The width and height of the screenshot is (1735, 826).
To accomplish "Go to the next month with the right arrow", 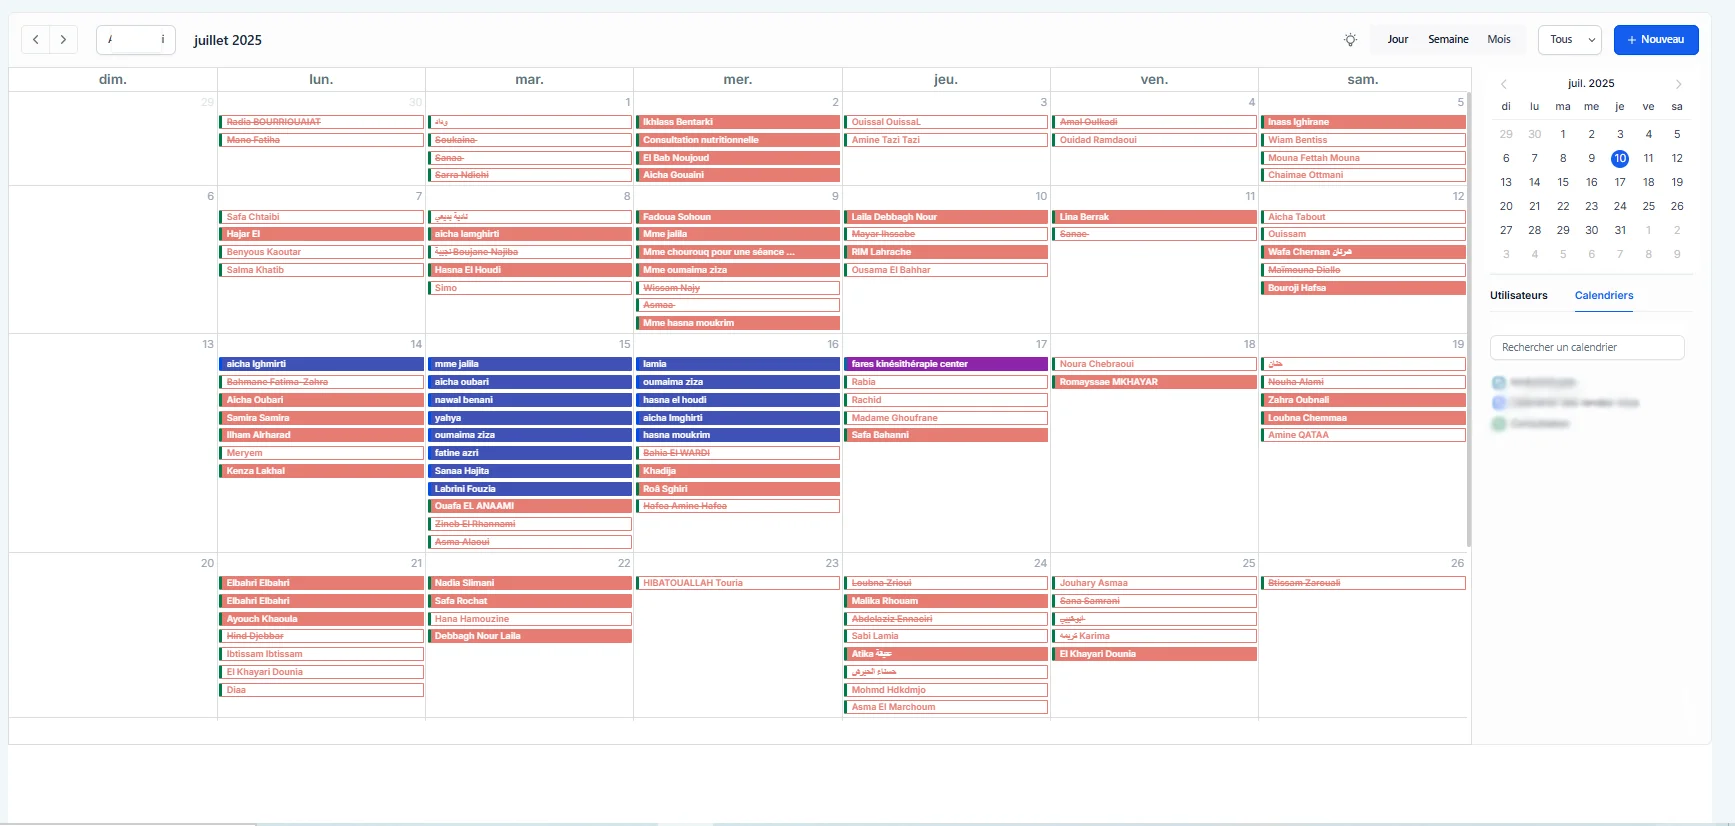I will coord(63,40).
